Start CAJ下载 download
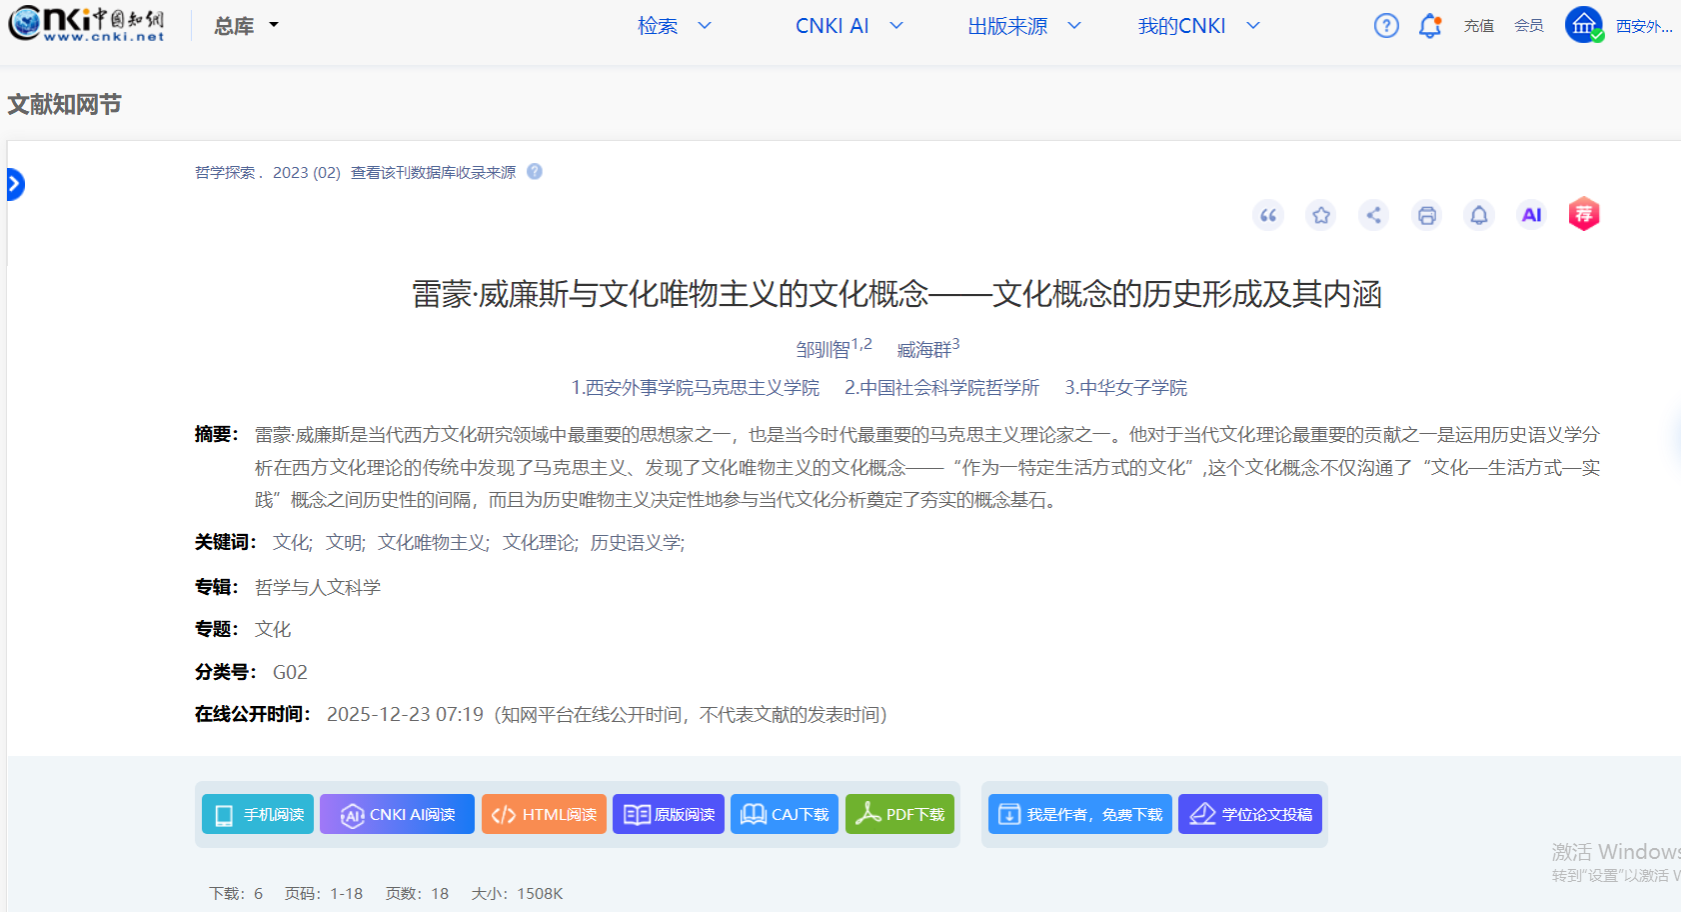1682x915 pixels. pyautogui.click(x=784, y=813)
